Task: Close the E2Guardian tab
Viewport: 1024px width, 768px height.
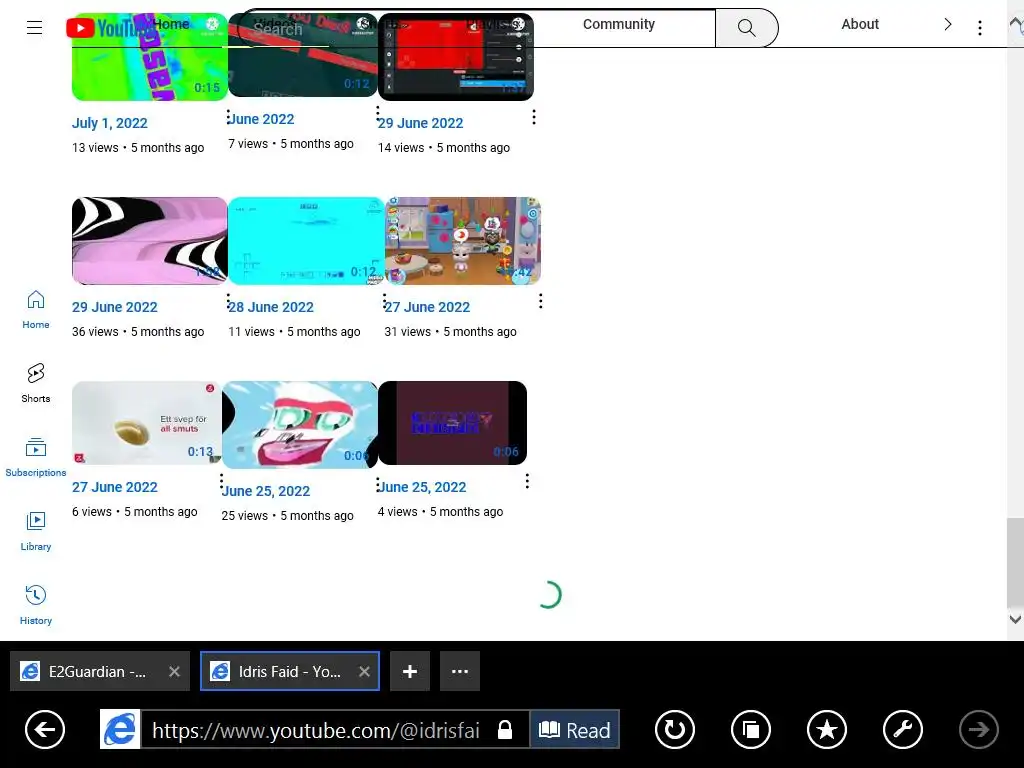Action: (x=174, y=671)
